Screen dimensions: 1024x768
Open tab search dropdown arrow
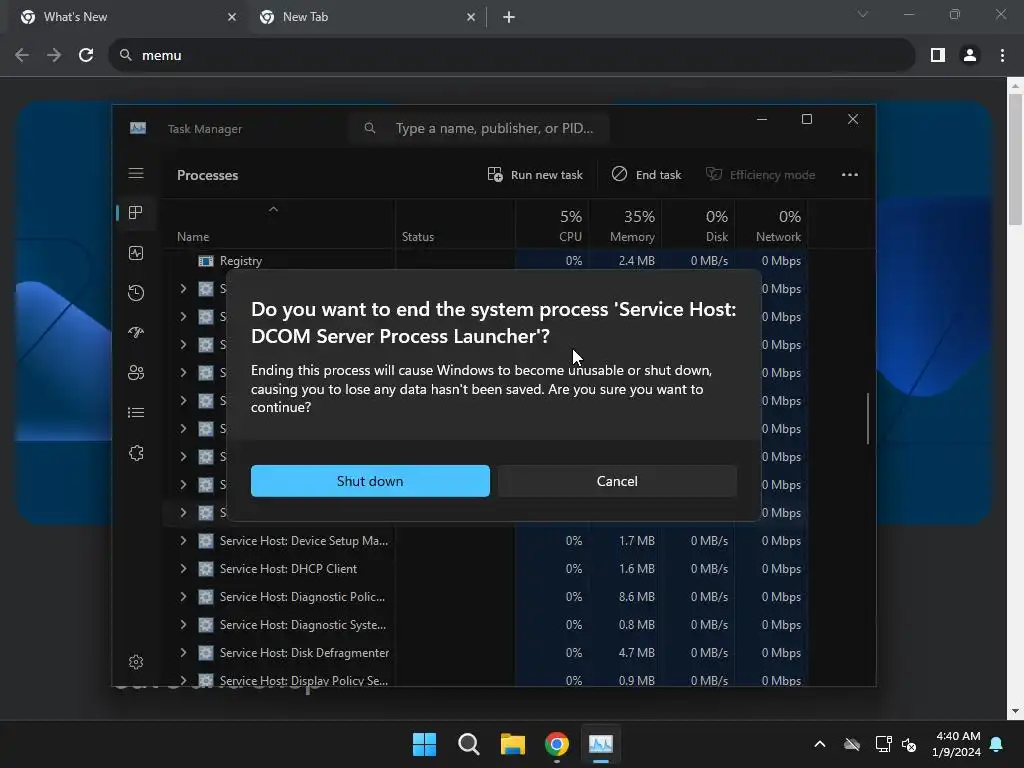pos(863,14)
